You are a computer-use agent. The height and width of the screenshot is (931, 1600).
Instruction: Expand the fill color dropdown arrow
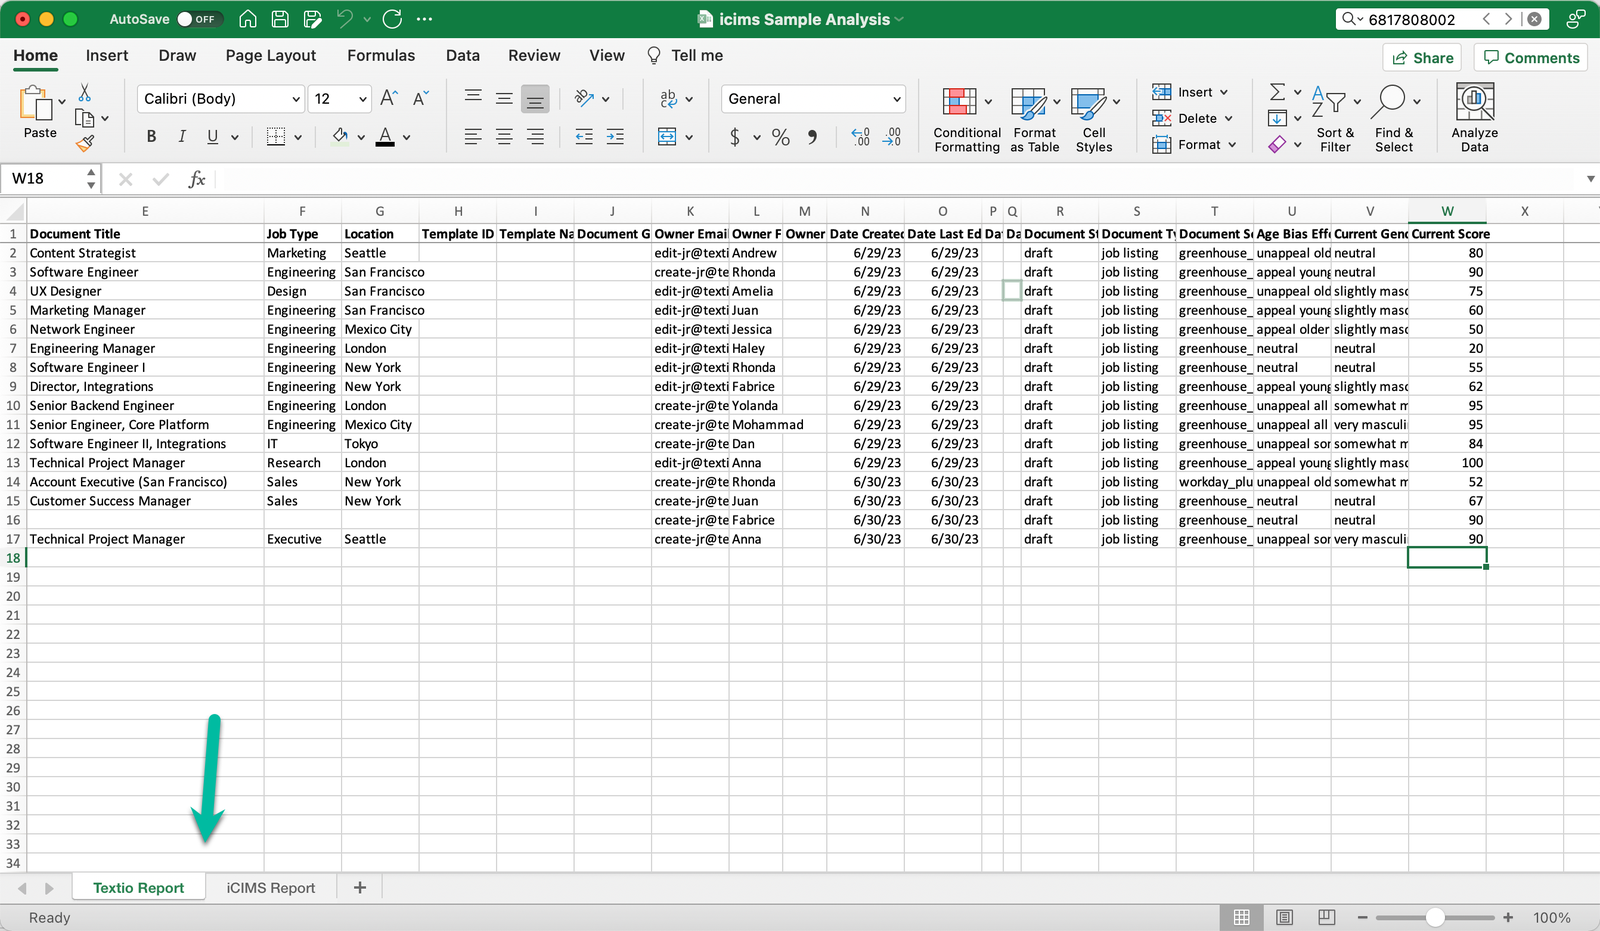pos(359,136)
